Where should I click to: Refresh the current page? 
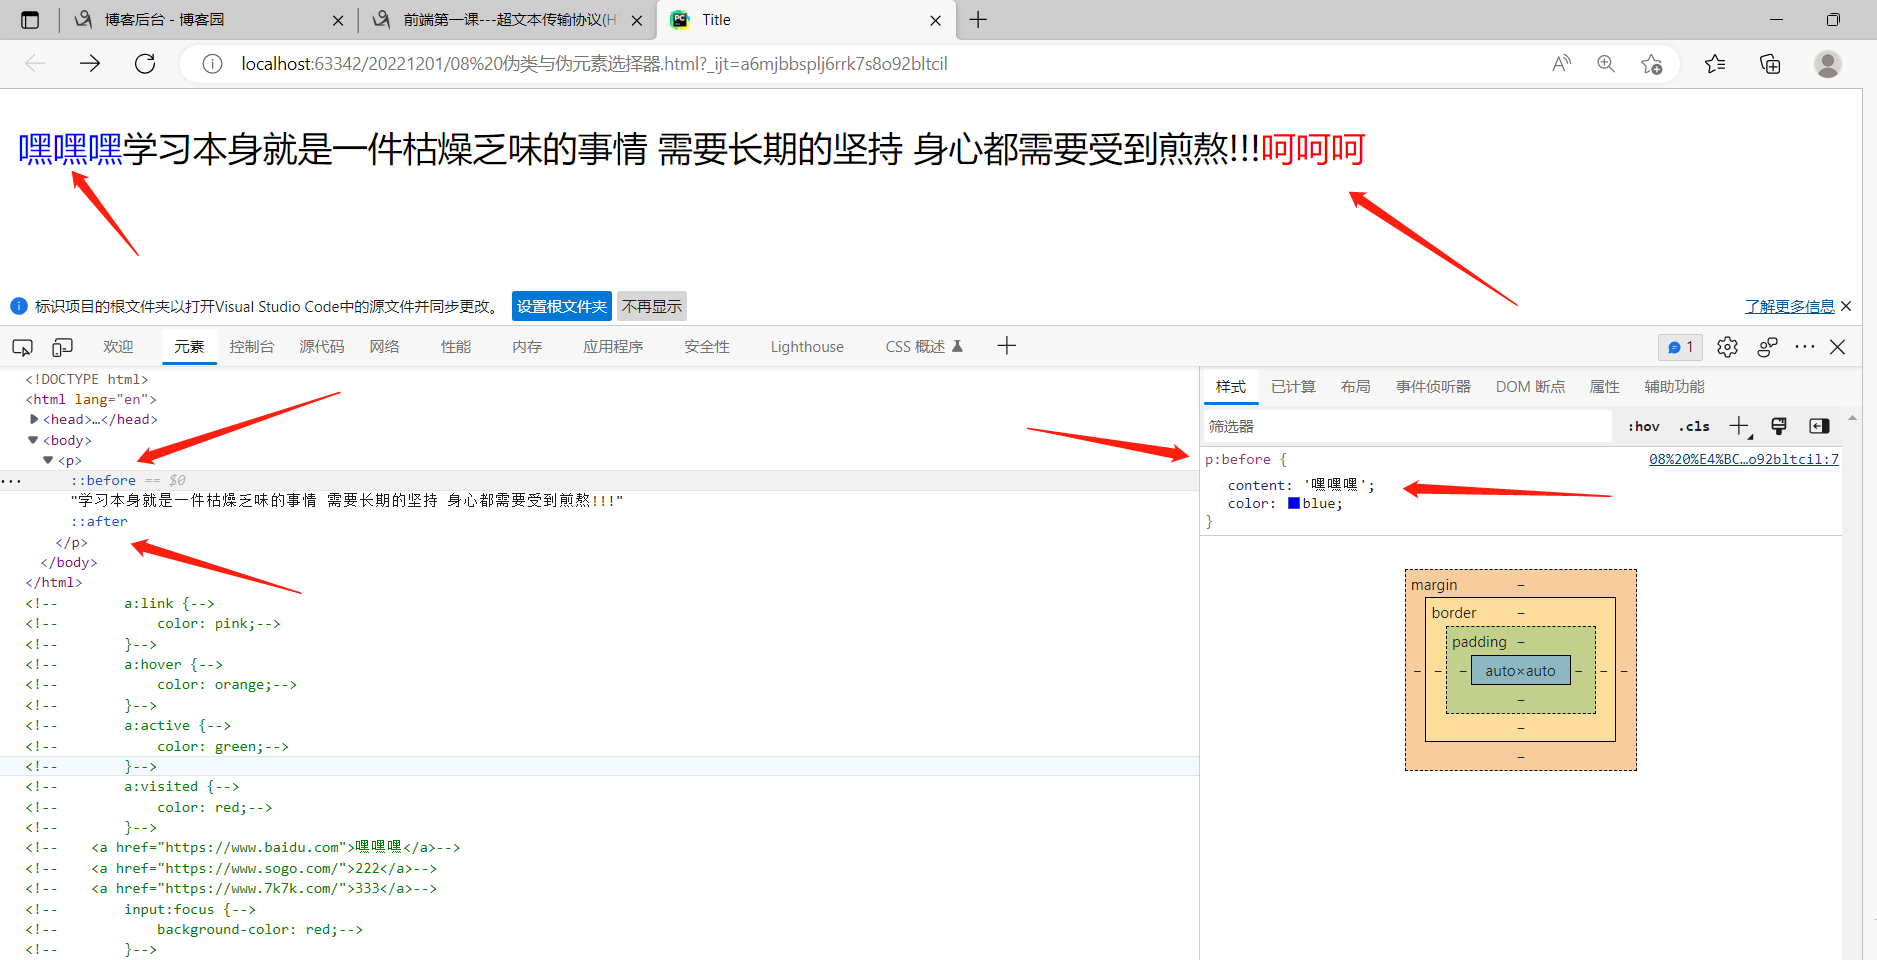(x=145, y=64)
